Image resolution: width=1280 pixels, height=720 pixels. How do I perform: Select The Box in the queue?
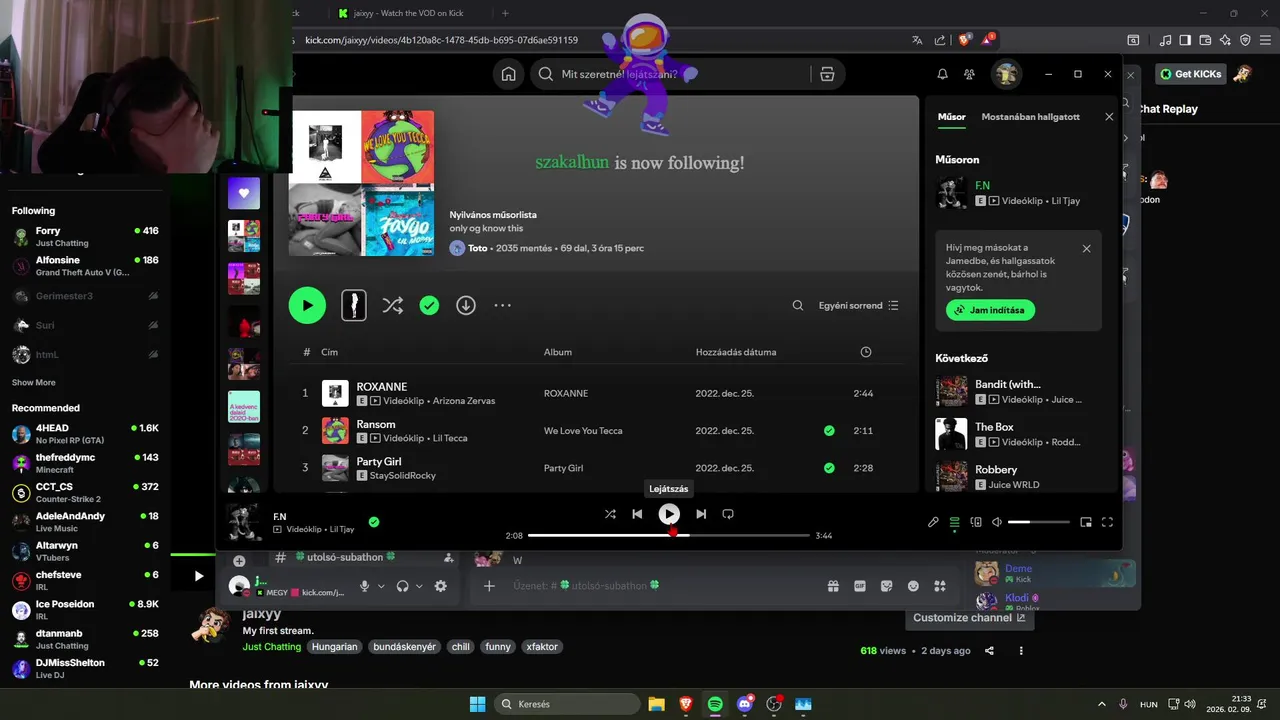click(x=1020, y=434)
